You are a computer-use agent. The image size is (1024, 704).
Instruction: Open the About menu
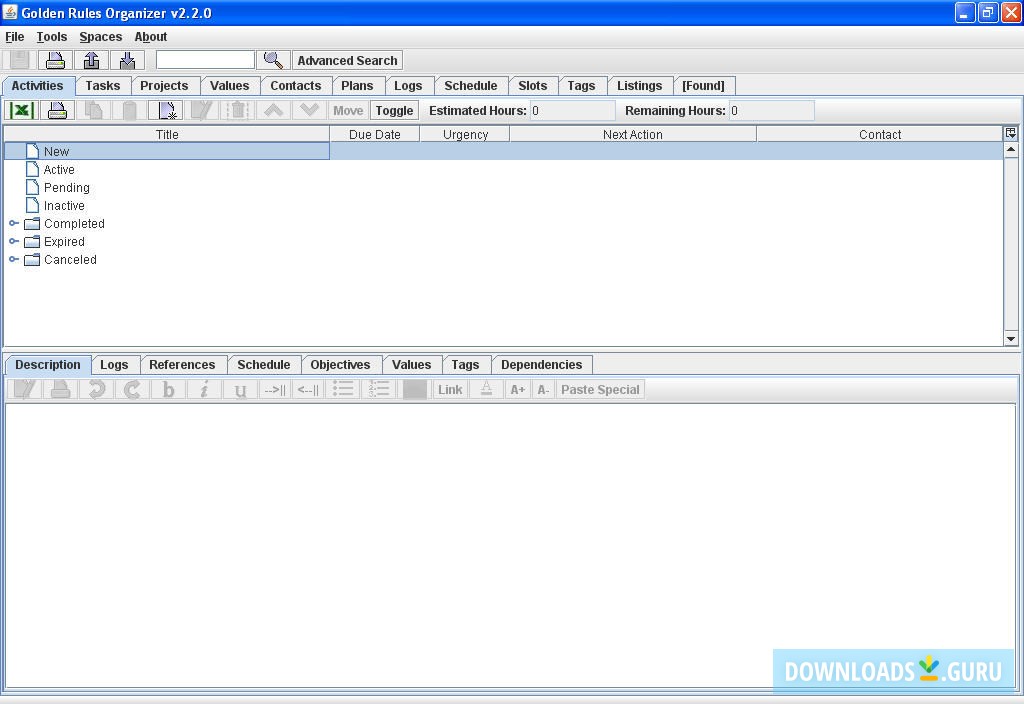(151, 37)
